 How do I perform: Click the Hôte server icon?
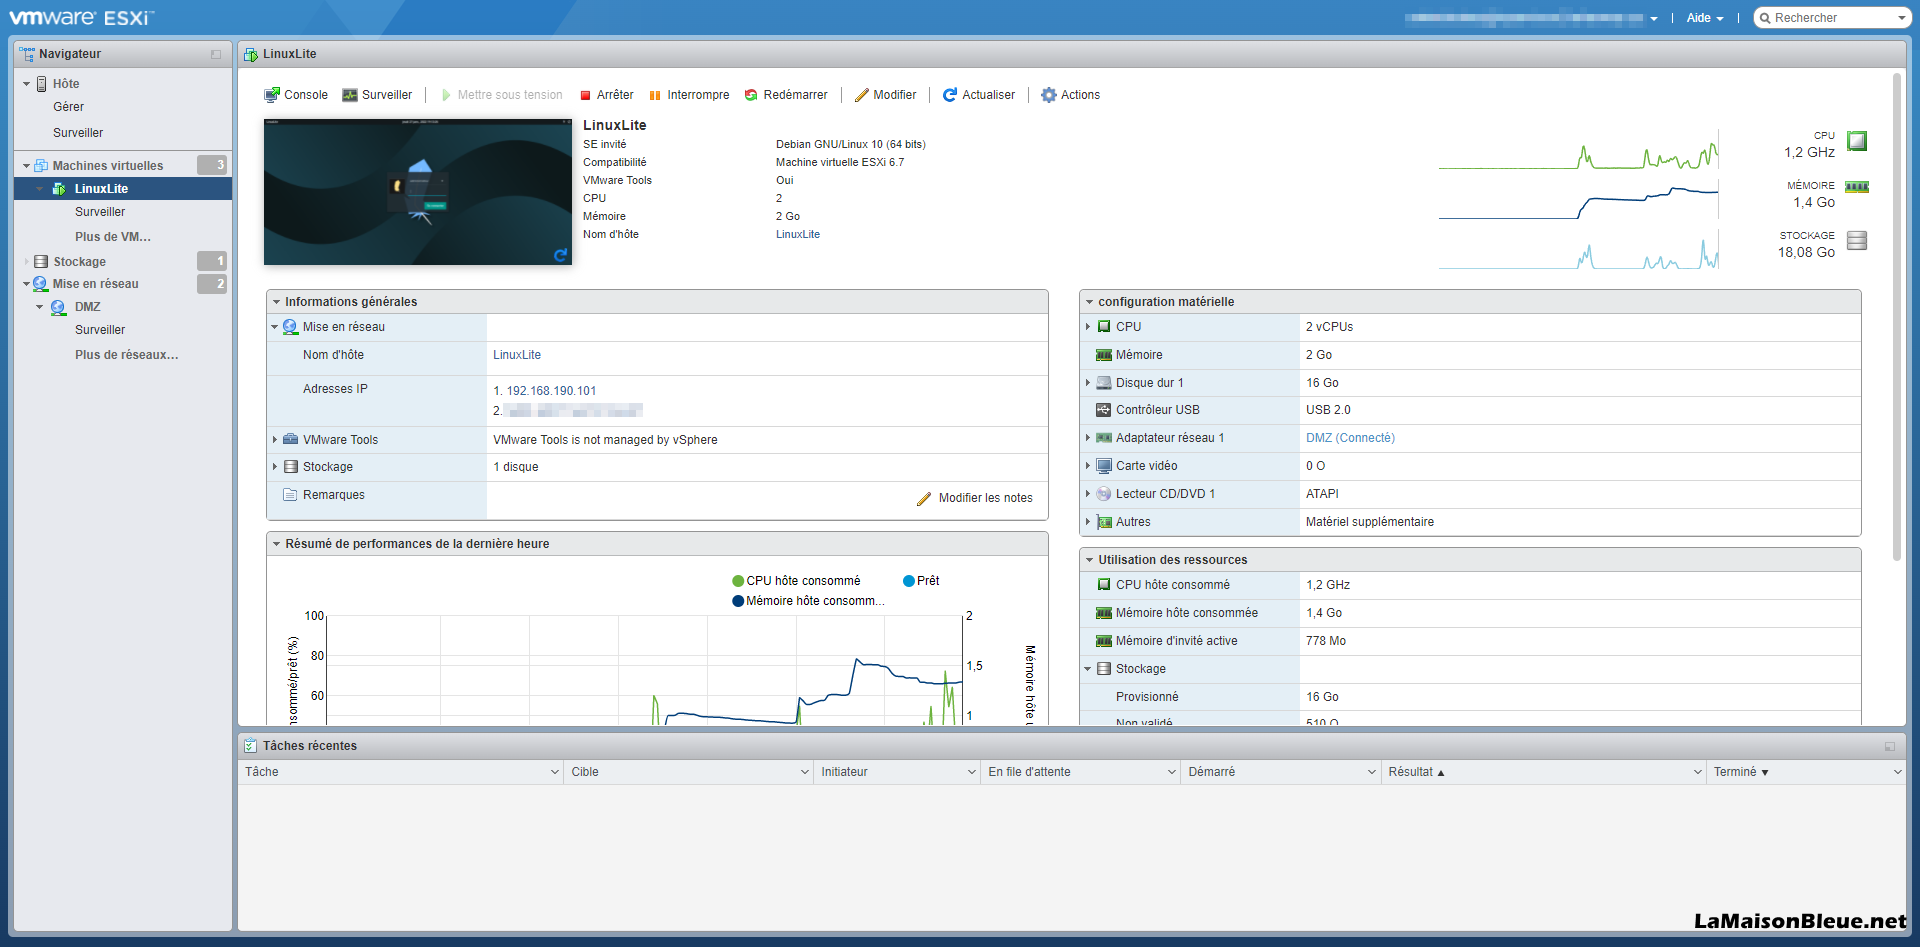(42, 84)
